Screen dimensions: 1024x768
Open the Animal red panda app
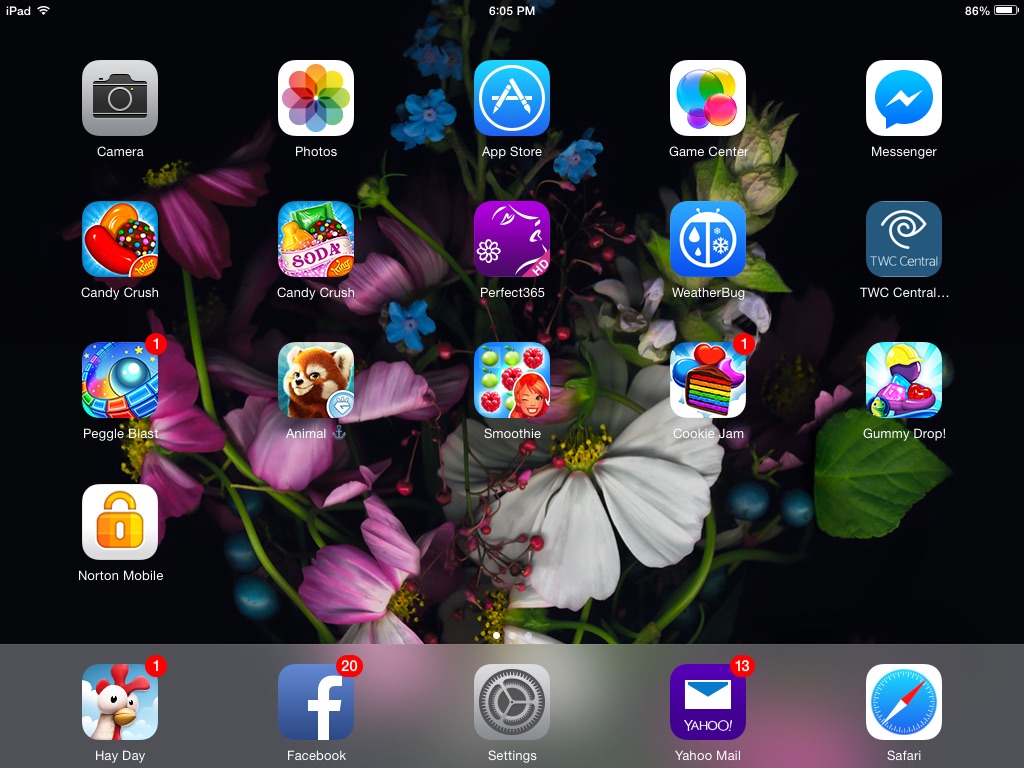click(x=315, y=380)
